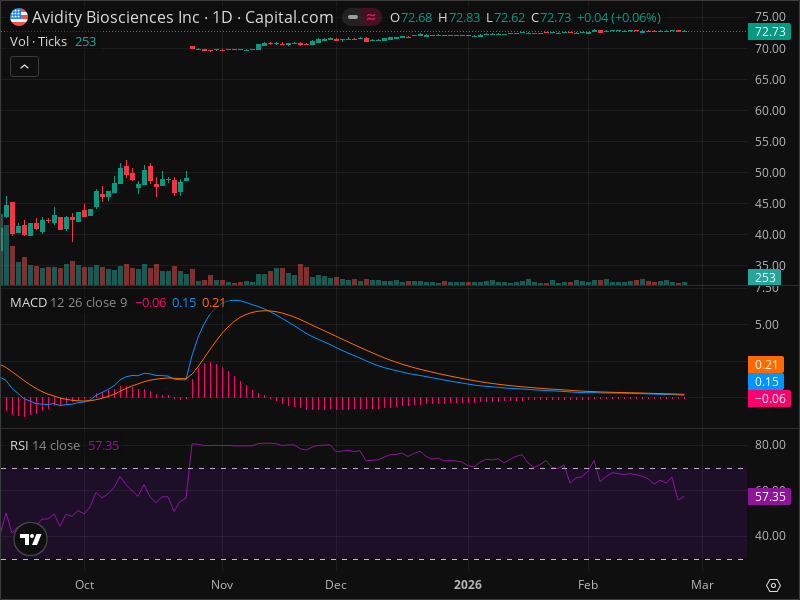Collapse the indicator legend chevron

coord(24,67)
